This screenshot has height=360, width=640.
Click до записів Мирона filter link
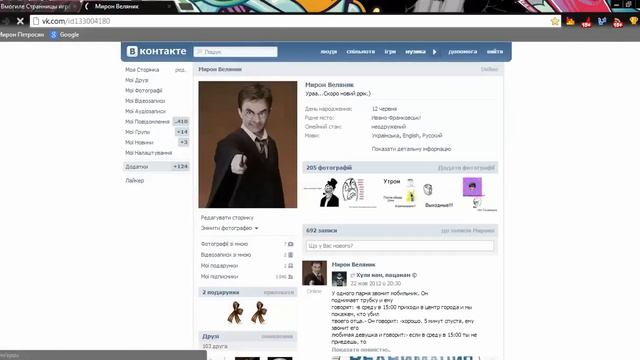pyautogui.click(x=467, y=231)
